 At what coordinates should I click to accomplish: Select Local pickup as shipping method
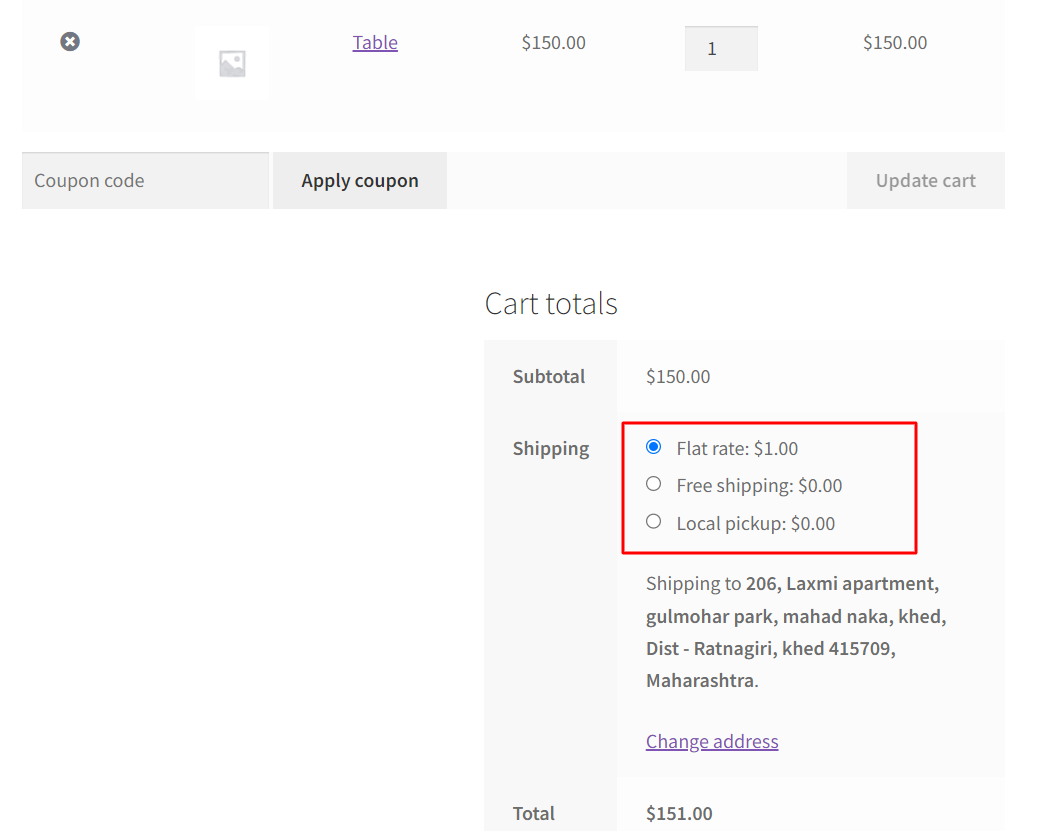(653, 521)
